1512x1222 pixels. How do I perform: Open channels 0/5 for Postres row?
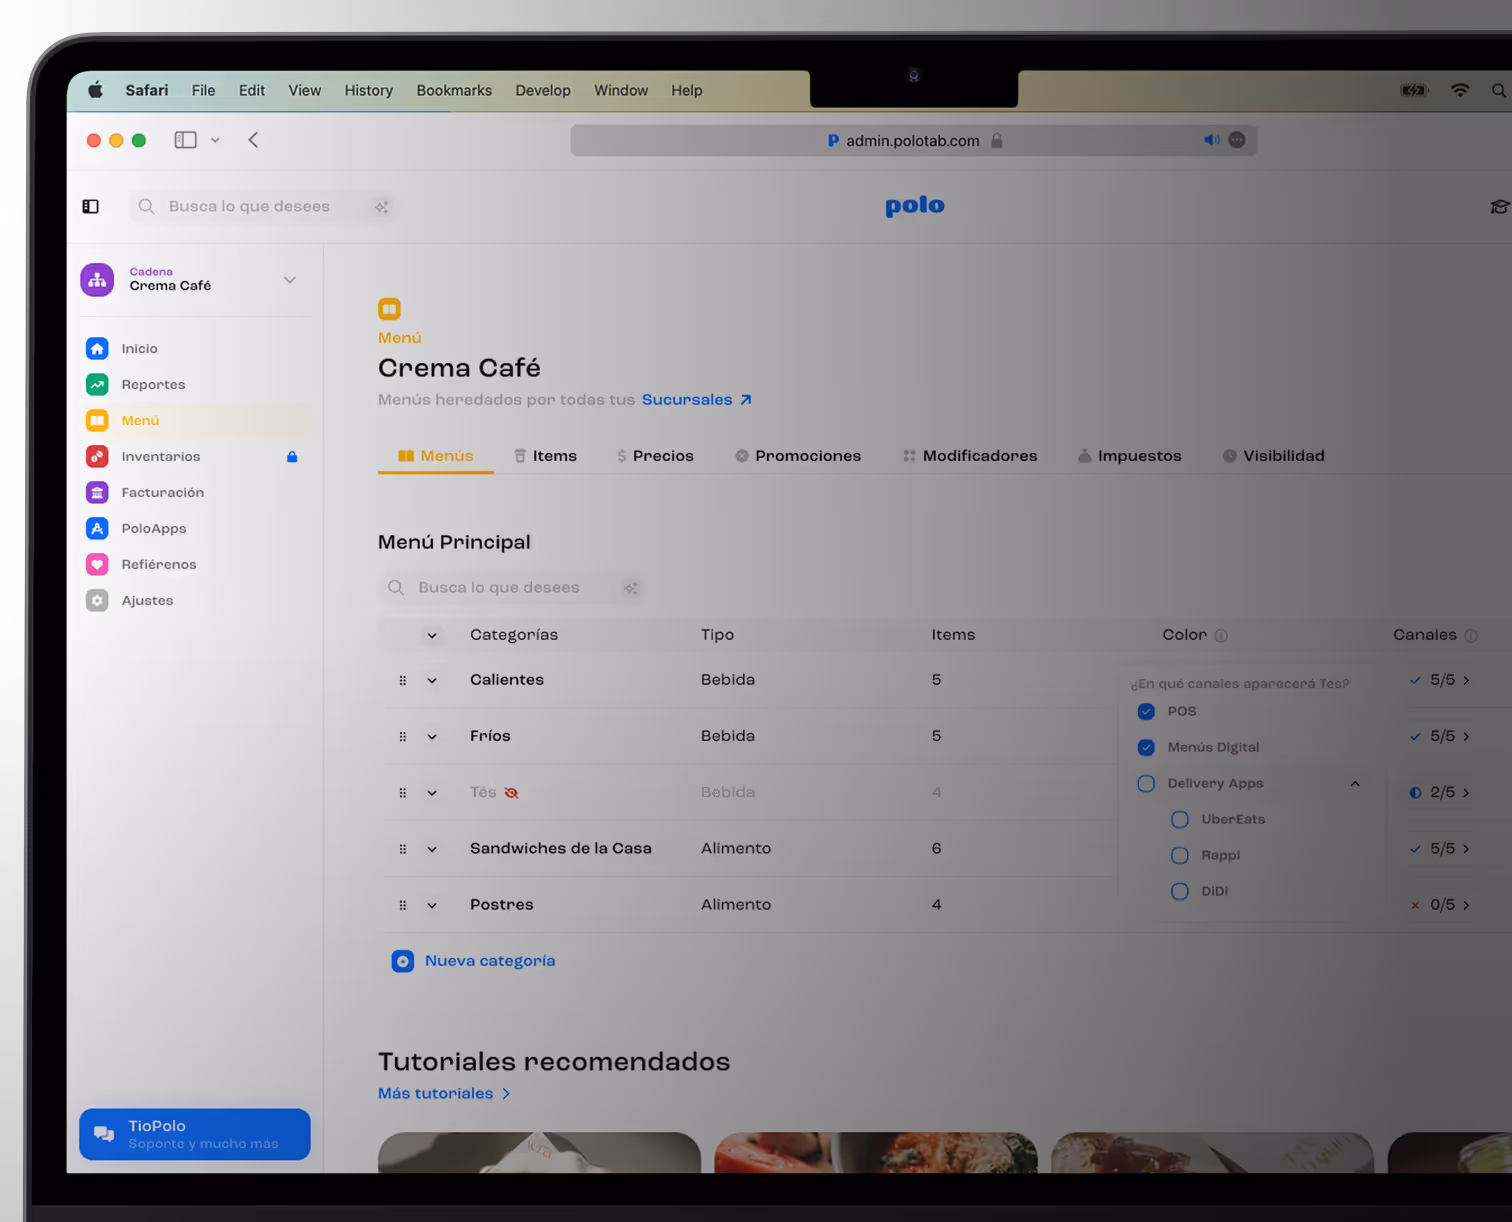click(x=1440, y=905)
